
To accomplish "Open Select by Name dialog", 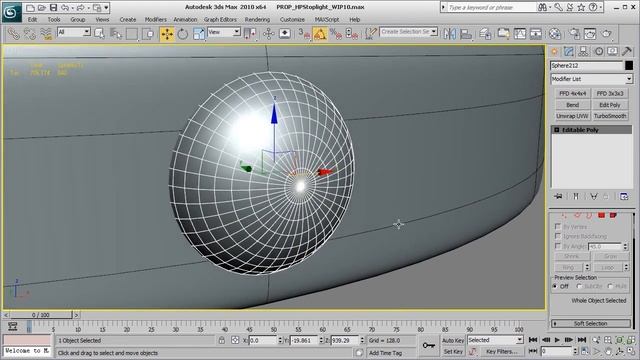I will (116, 34).
